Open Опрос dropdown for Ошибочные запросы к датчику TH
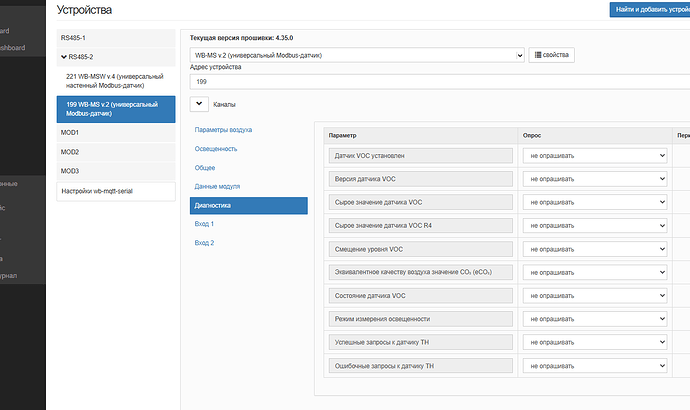 point(597,366)
